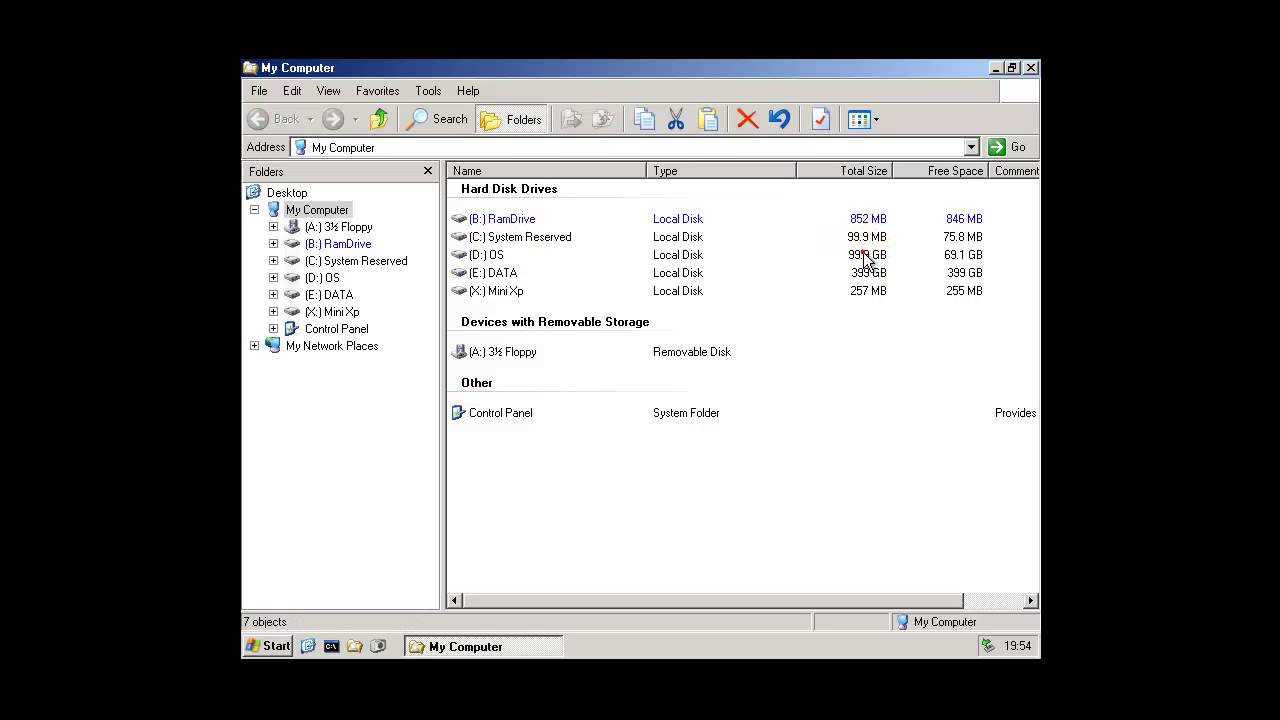
Task: Click in the Address bar field
Action: tap(635, 147)
